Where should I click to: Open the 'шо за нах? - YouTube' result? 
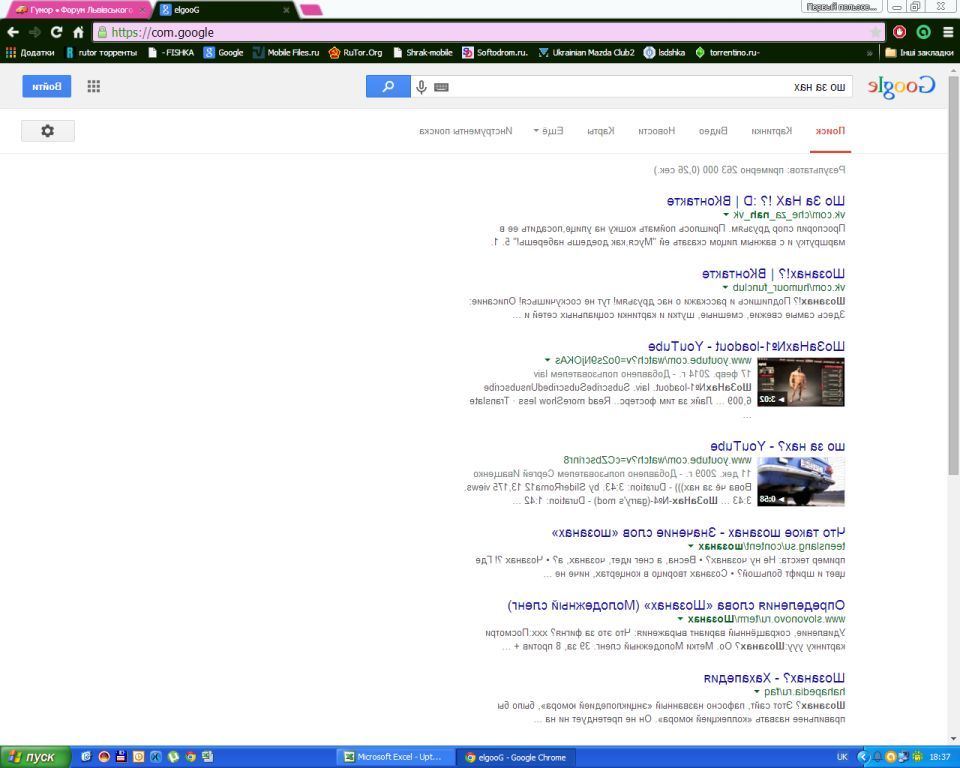[778, 446]
